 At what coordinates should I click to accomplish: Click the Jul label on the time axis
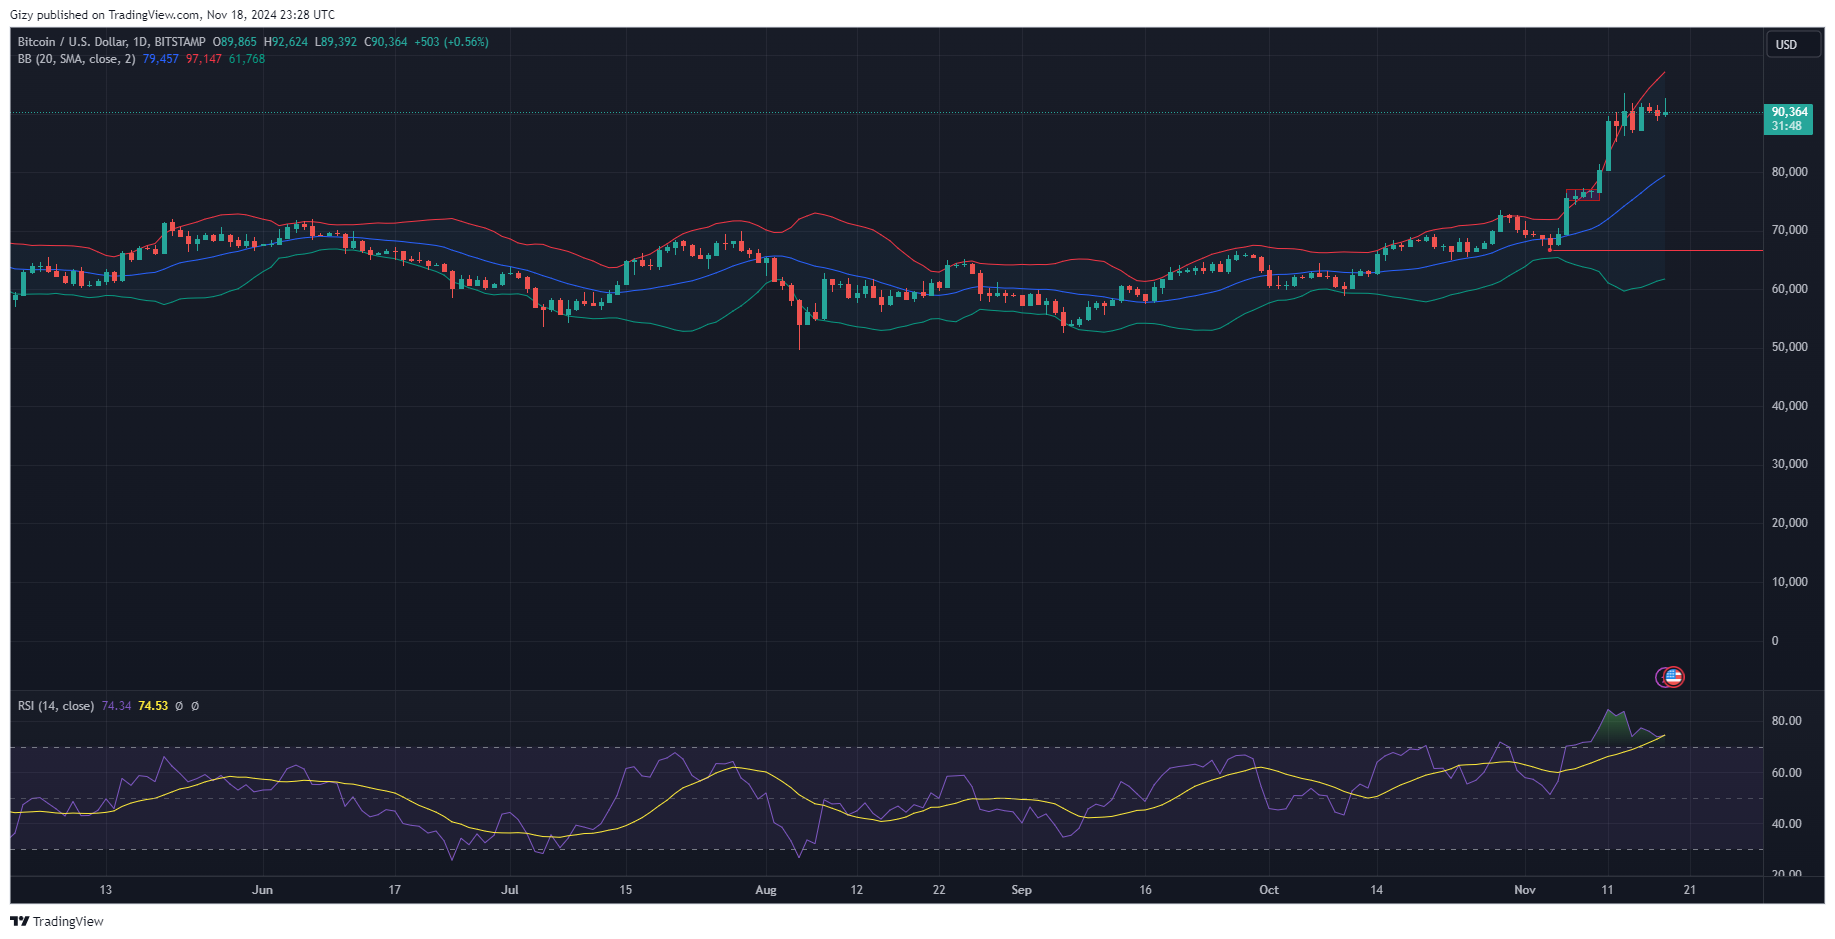[x=510, y=890]
